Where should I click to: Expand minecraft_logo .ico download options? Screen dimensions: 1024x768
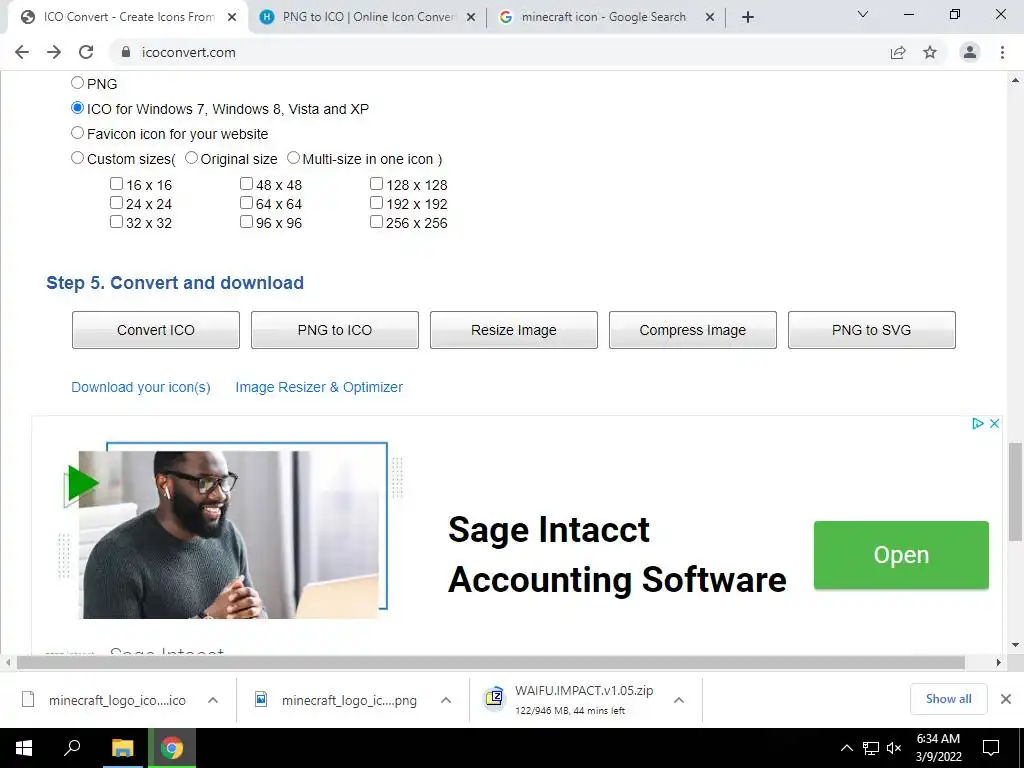pyautogui.click(x=212, y=700)
